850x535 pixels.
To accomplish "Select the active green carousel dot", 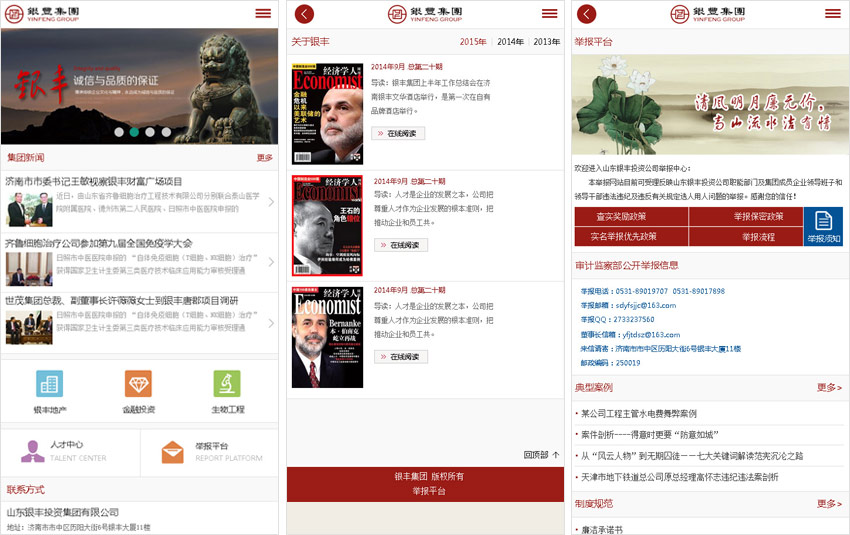I will point(134,132).
